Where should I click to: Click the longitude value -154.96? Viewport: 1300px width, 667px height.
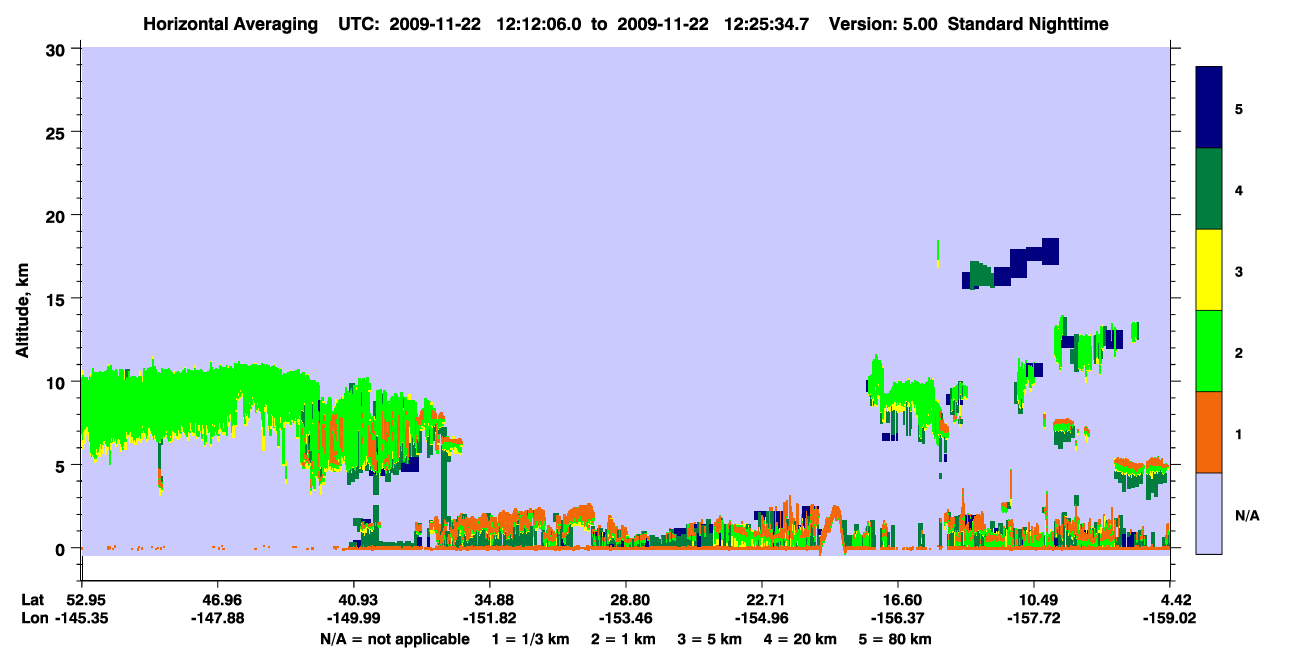click(x=762, y=619)
